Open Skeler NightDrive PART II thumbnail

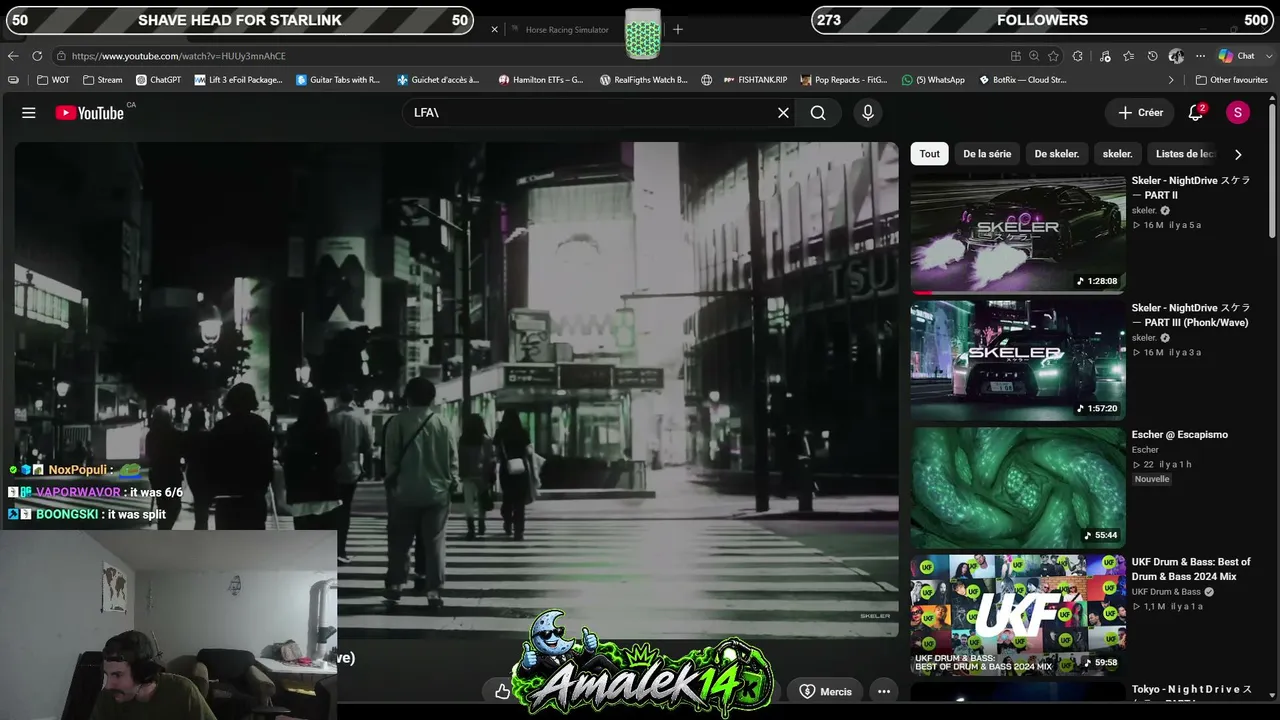point(1018,233)
